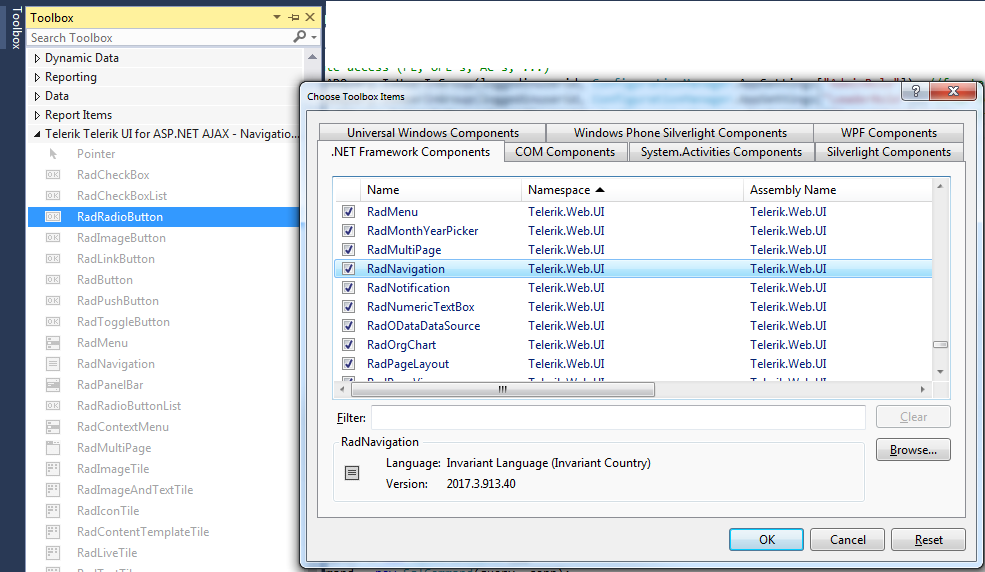985x572 pixels.
Task: Click the RadRadioButton item icon
Action: click(x=53, y=217)
